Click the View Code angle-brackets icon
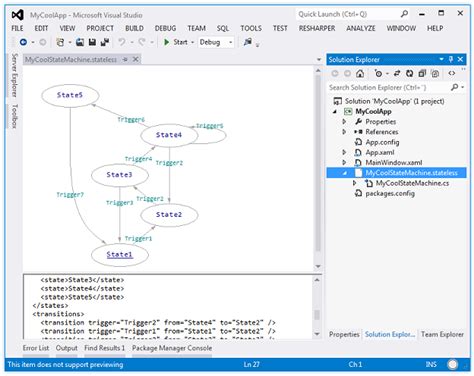This screenshot has height=376, width=474. [452, 73]
